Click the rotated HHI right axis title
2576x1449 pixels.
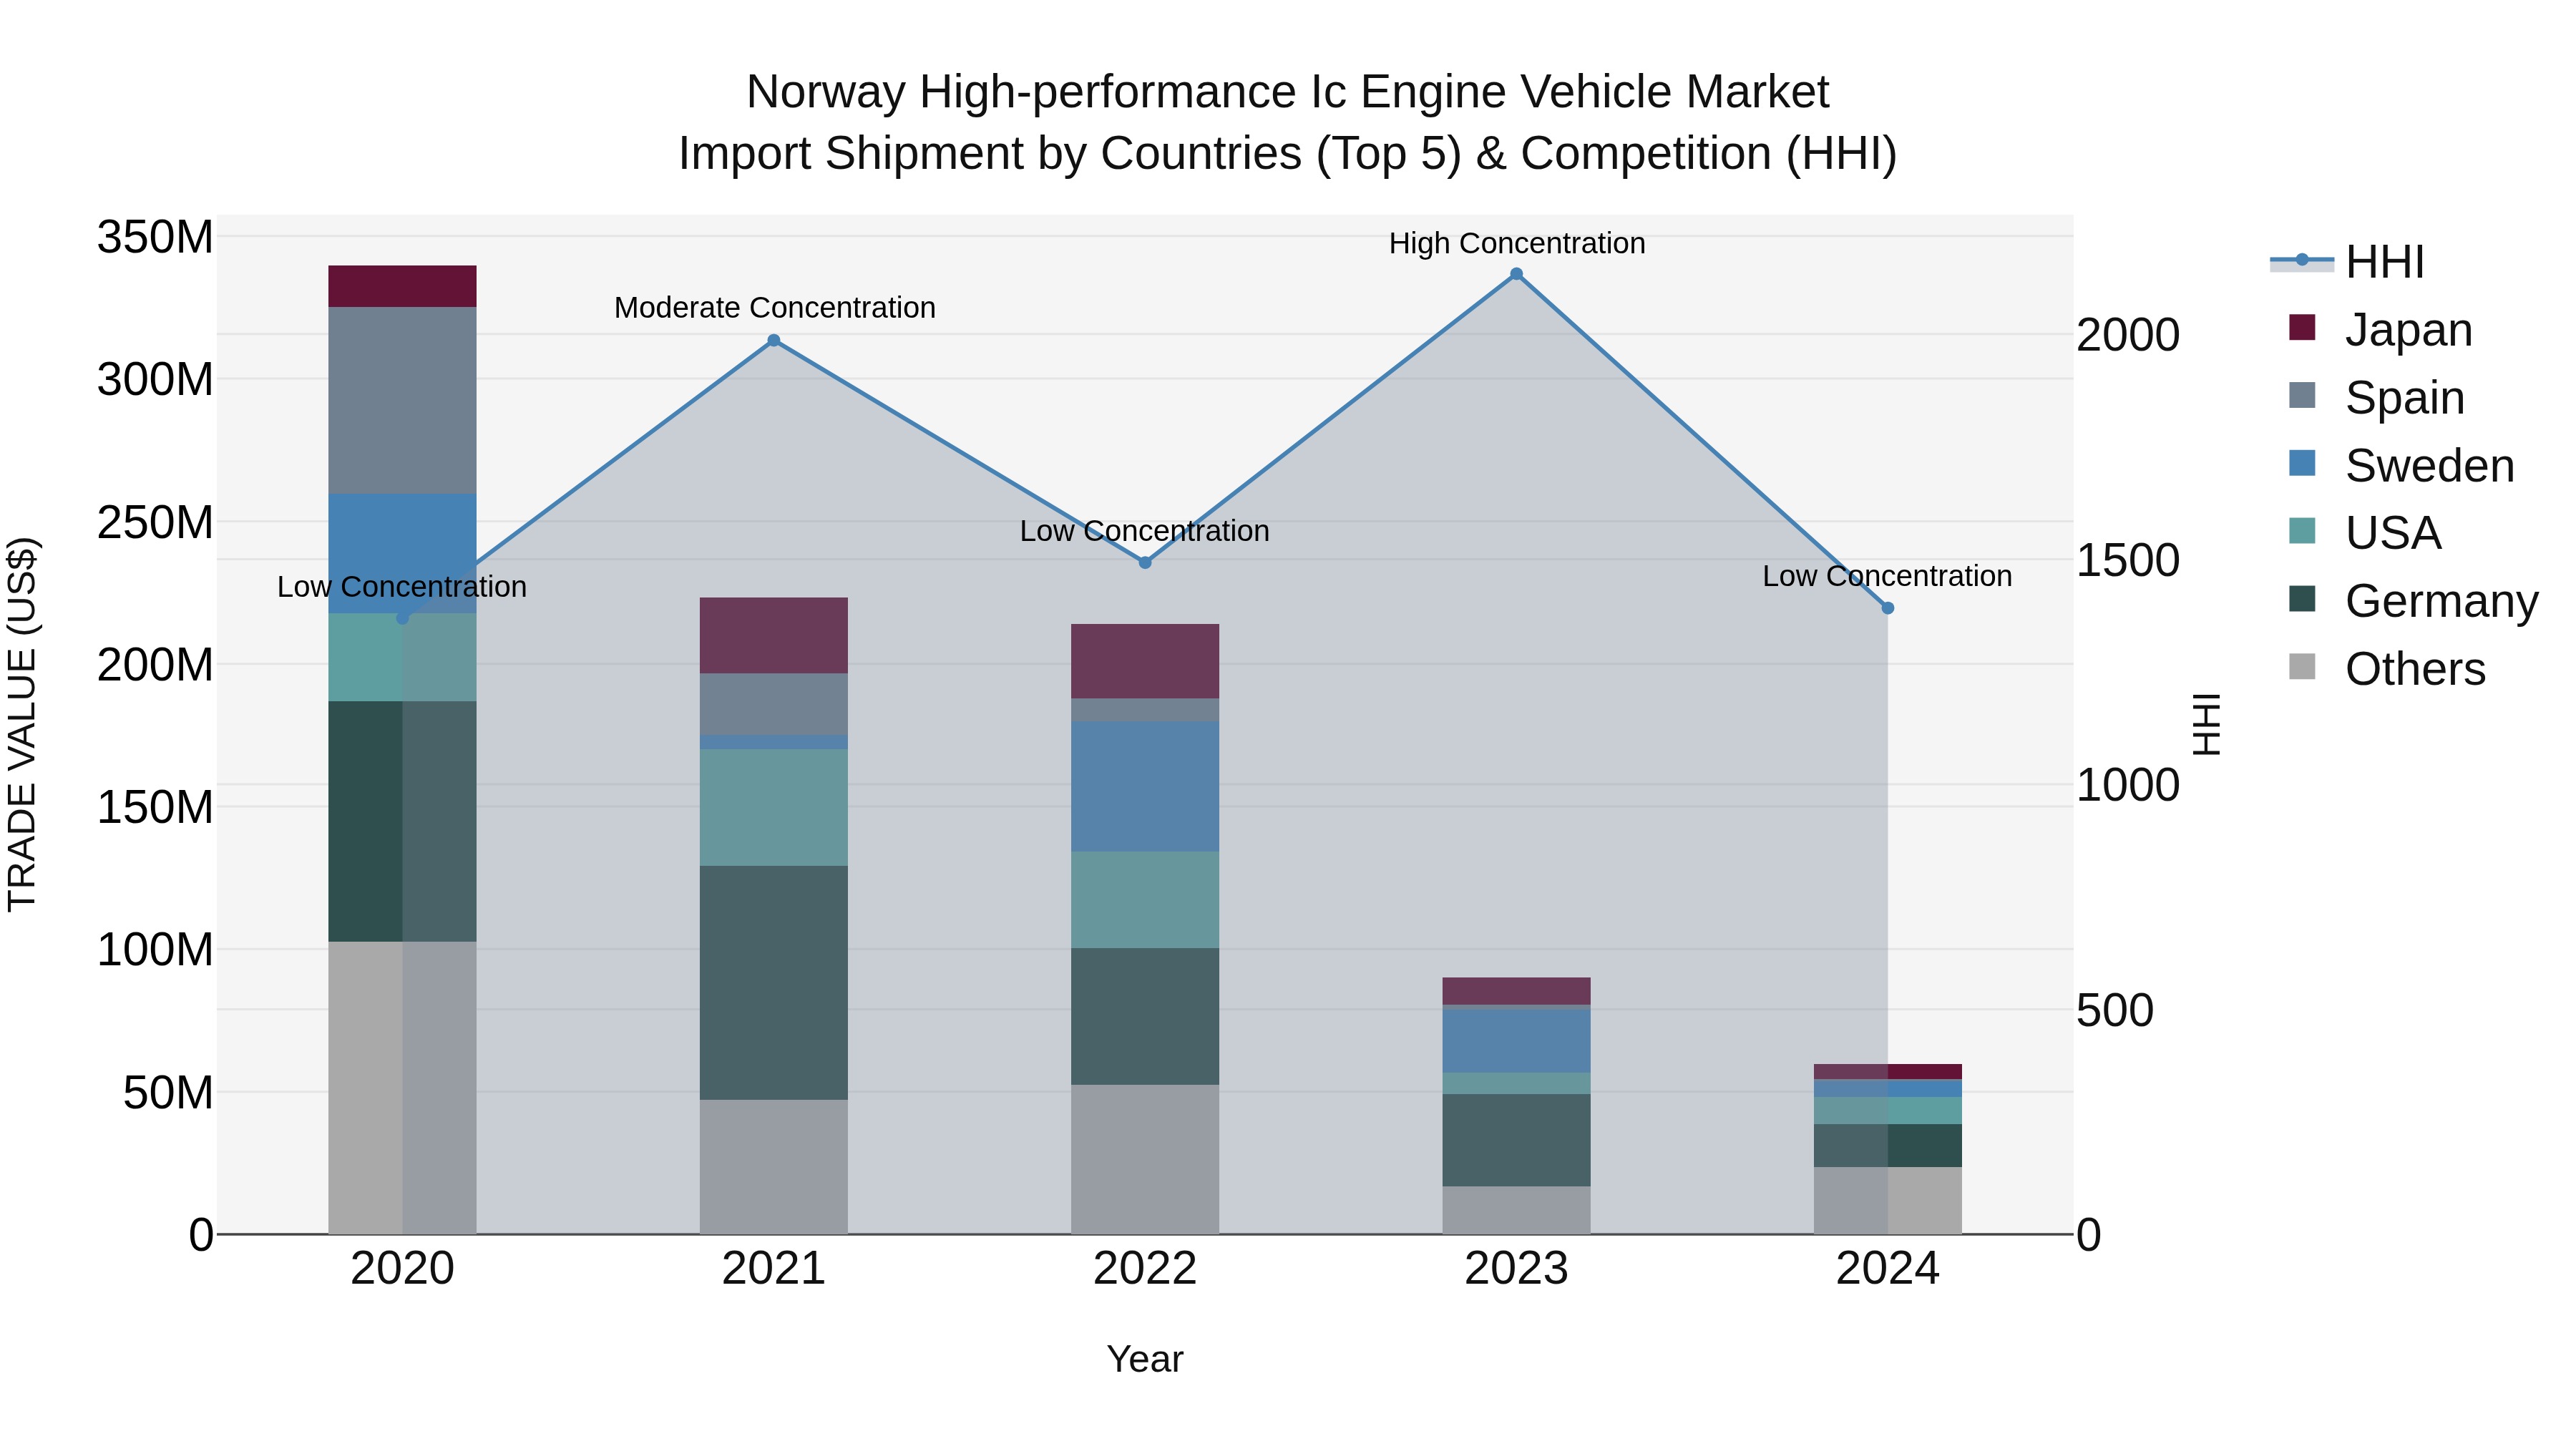pos(2205,724)
